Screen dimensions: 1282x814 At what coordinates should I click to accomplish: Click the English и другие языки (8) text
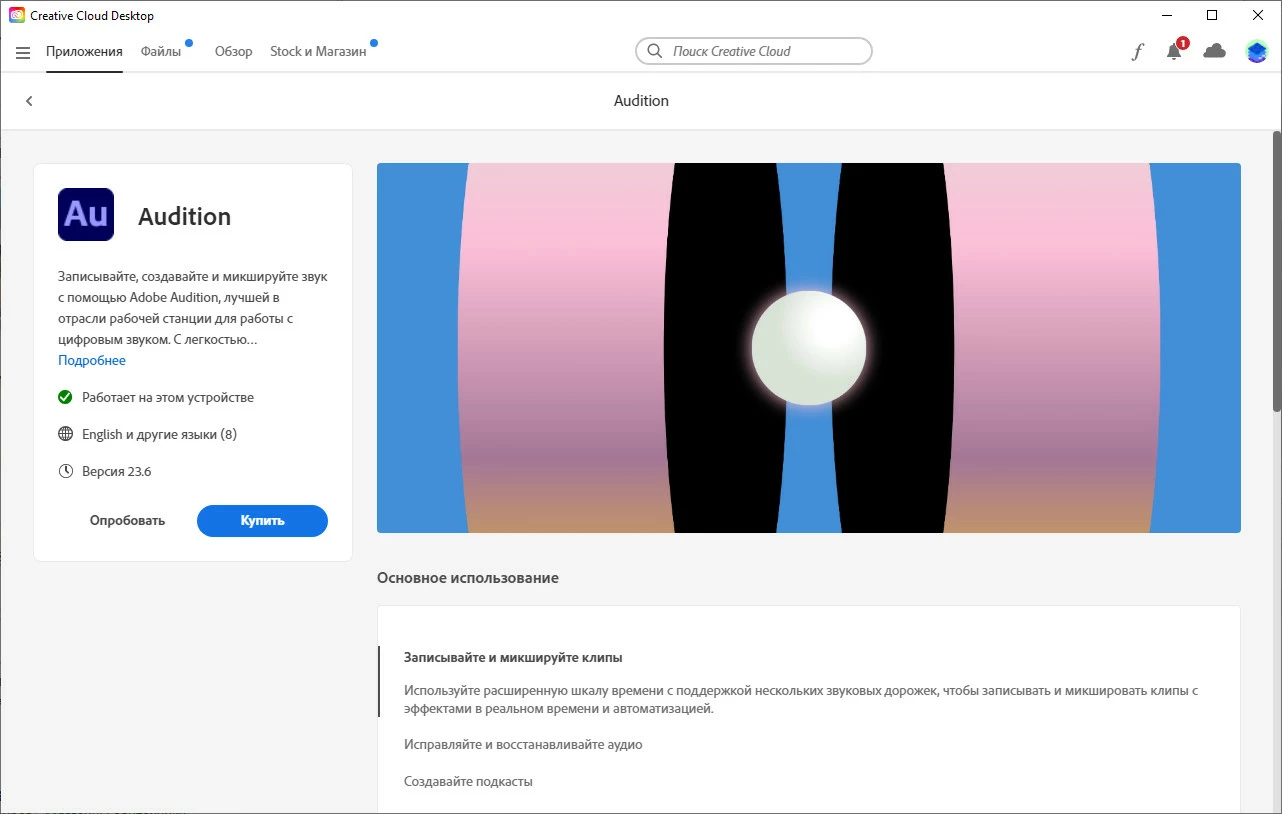pyautogui.click(x=159, y=434)
